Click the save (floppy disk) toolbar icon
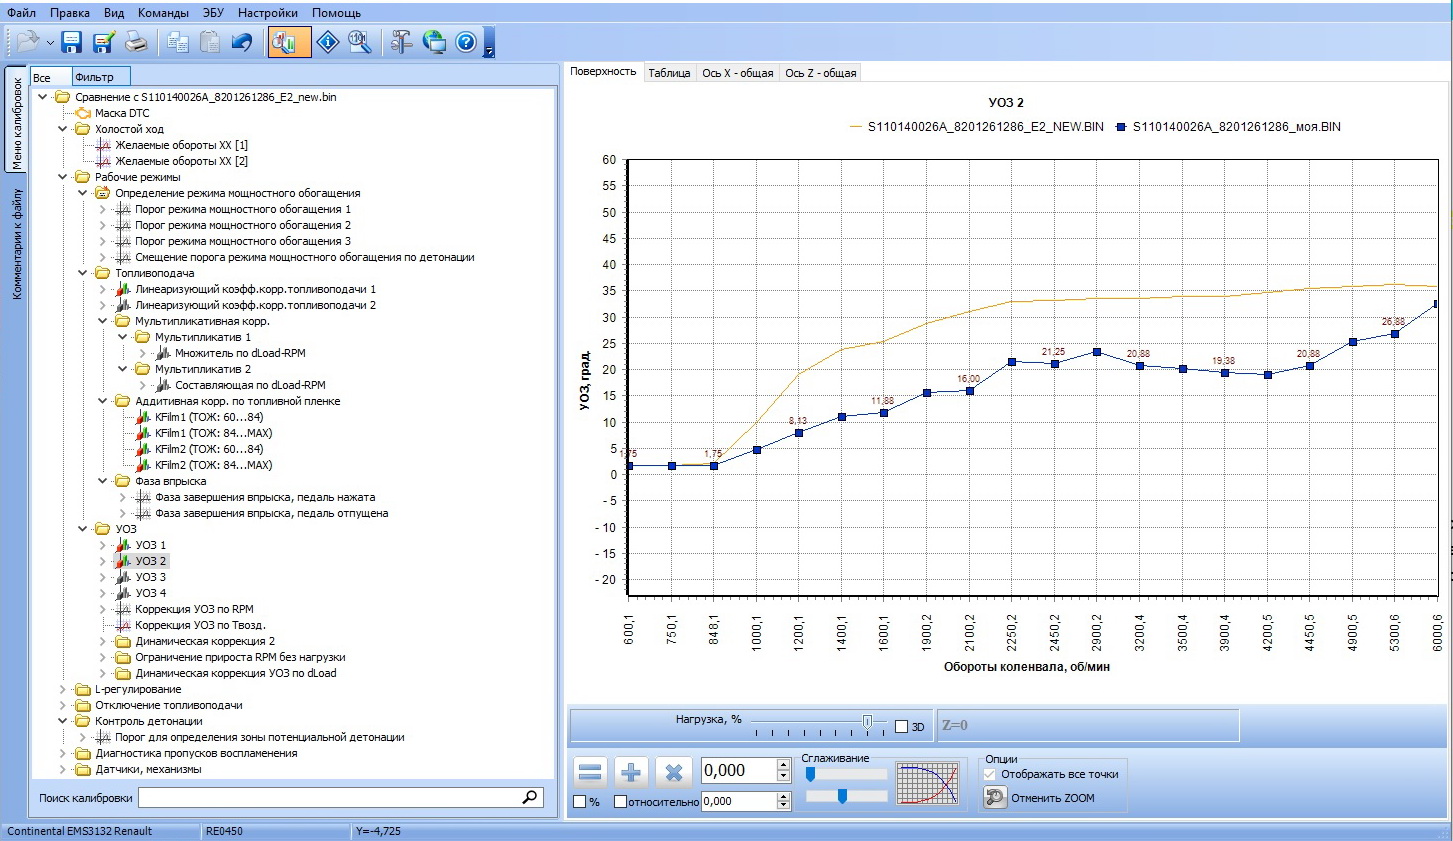This screenshot has height=841, width=1453. coord(71,42)
